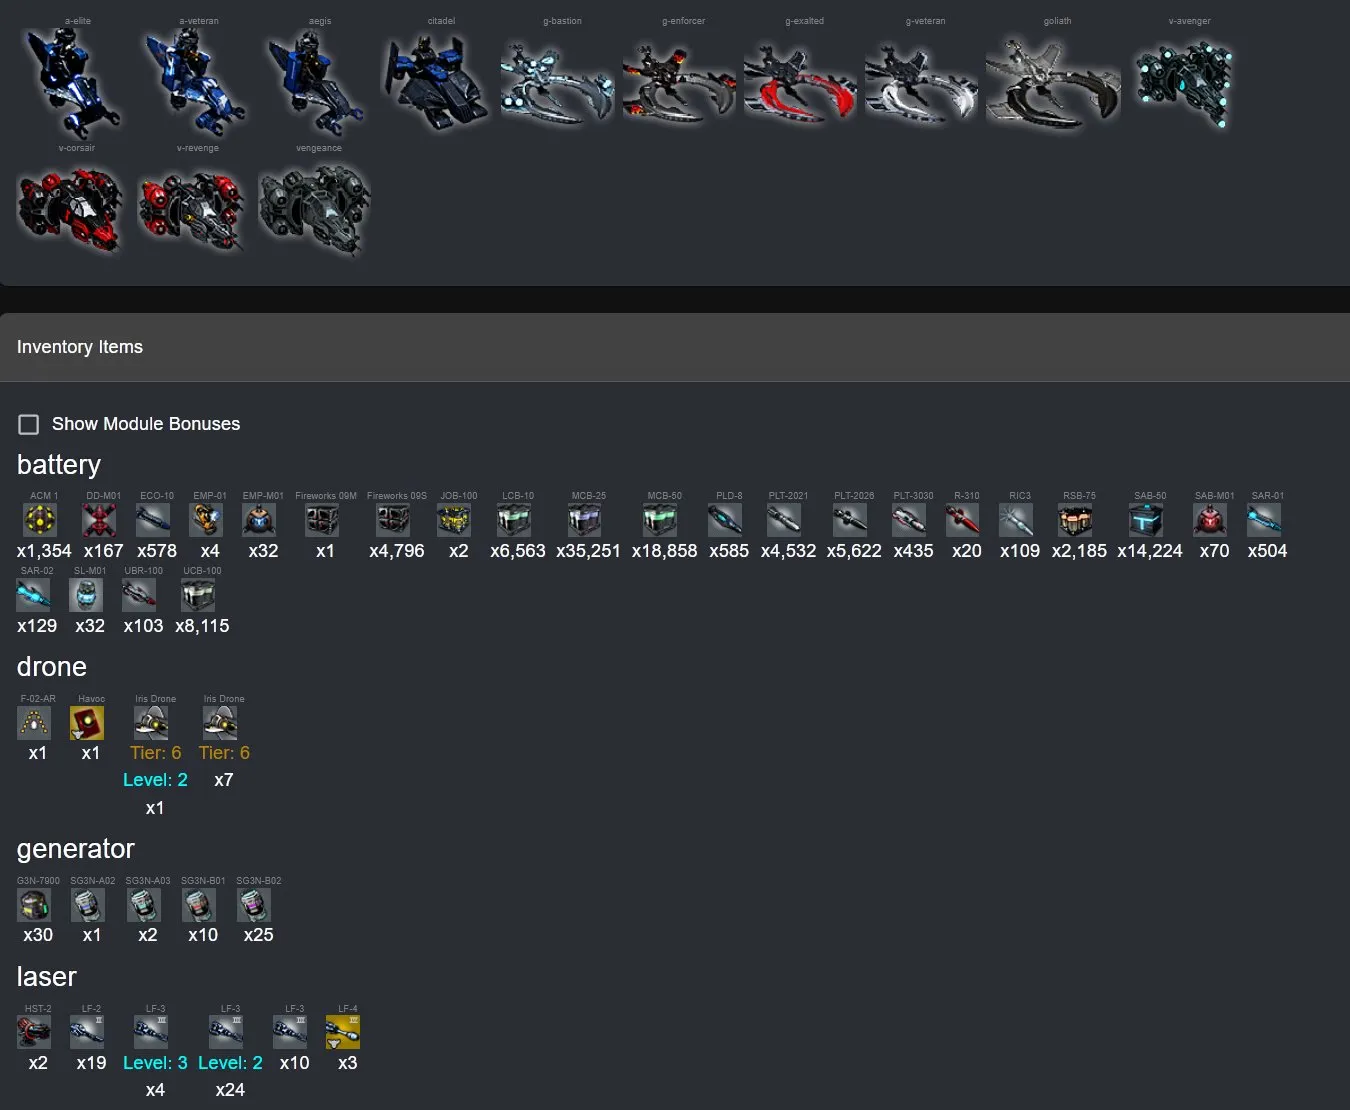This screenshot has width=1350, height=1110.
Task: Click the SAB-M01 mine icon
Action: pos(1210,520)
